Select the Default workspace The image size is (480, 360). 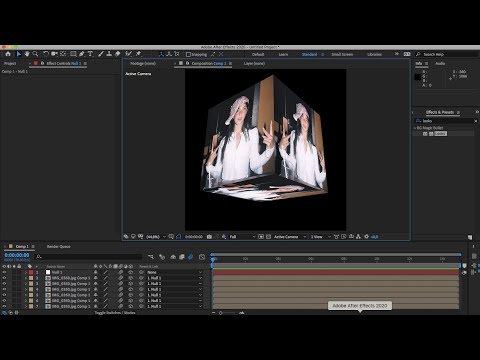[x=258, y=54]
